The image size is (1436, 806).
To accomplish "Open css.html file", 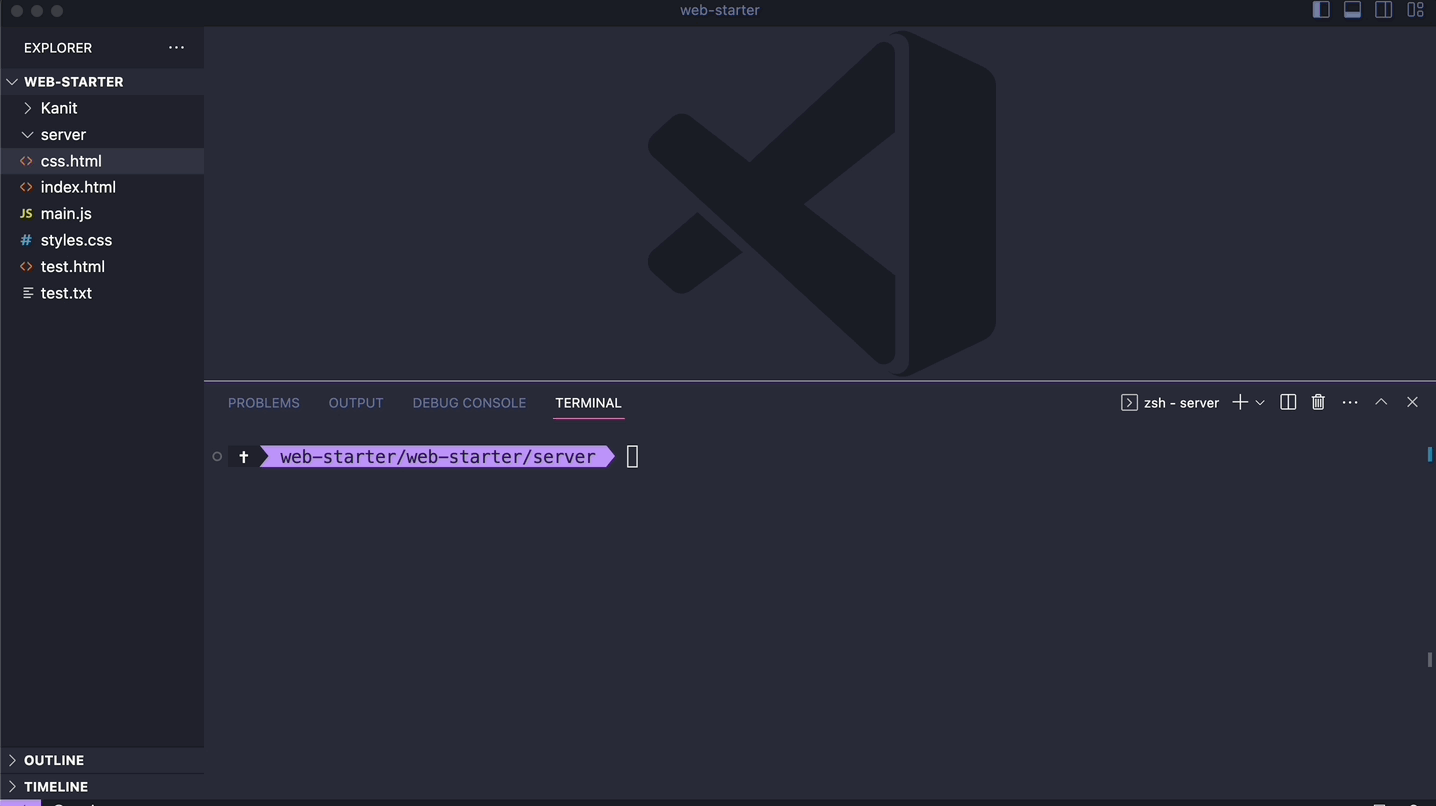I will pyautogui.click(x=102, y=161).
